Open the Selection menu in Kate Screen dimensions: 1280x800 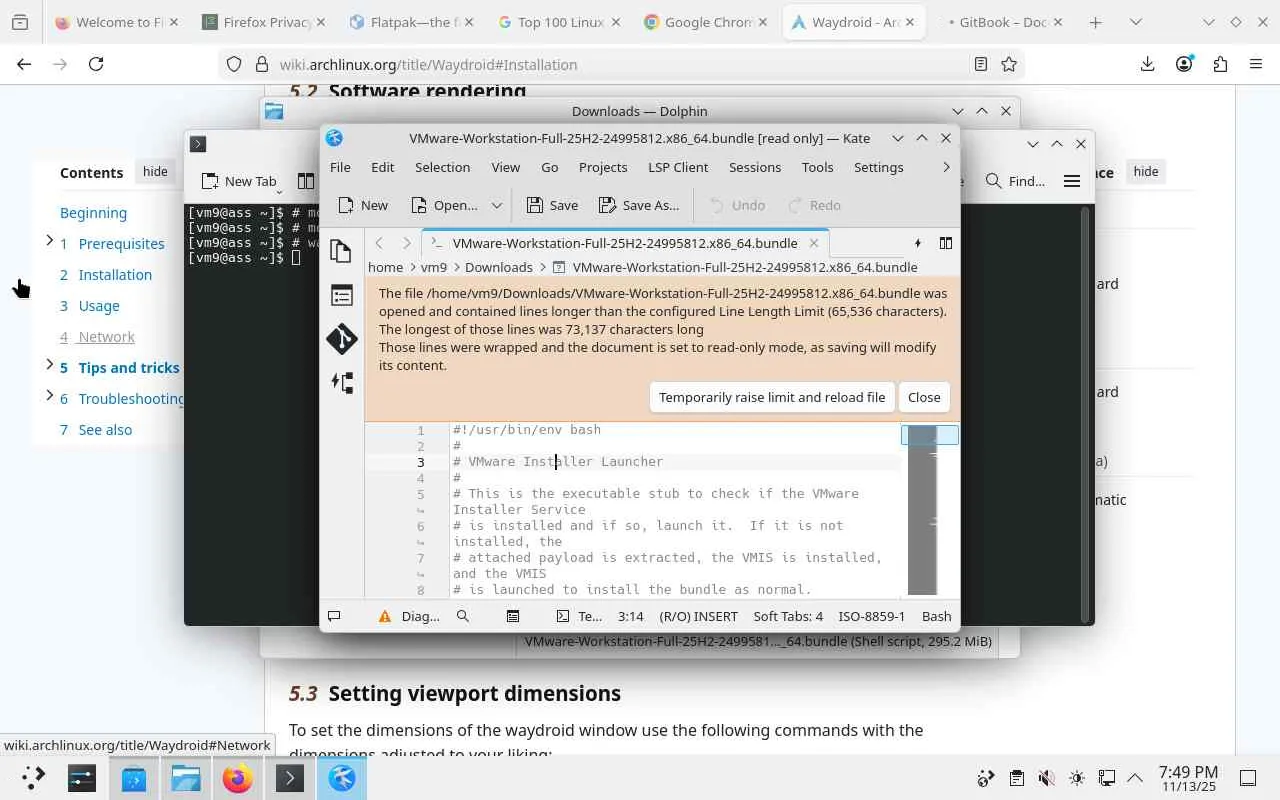[x=442, y=167]
